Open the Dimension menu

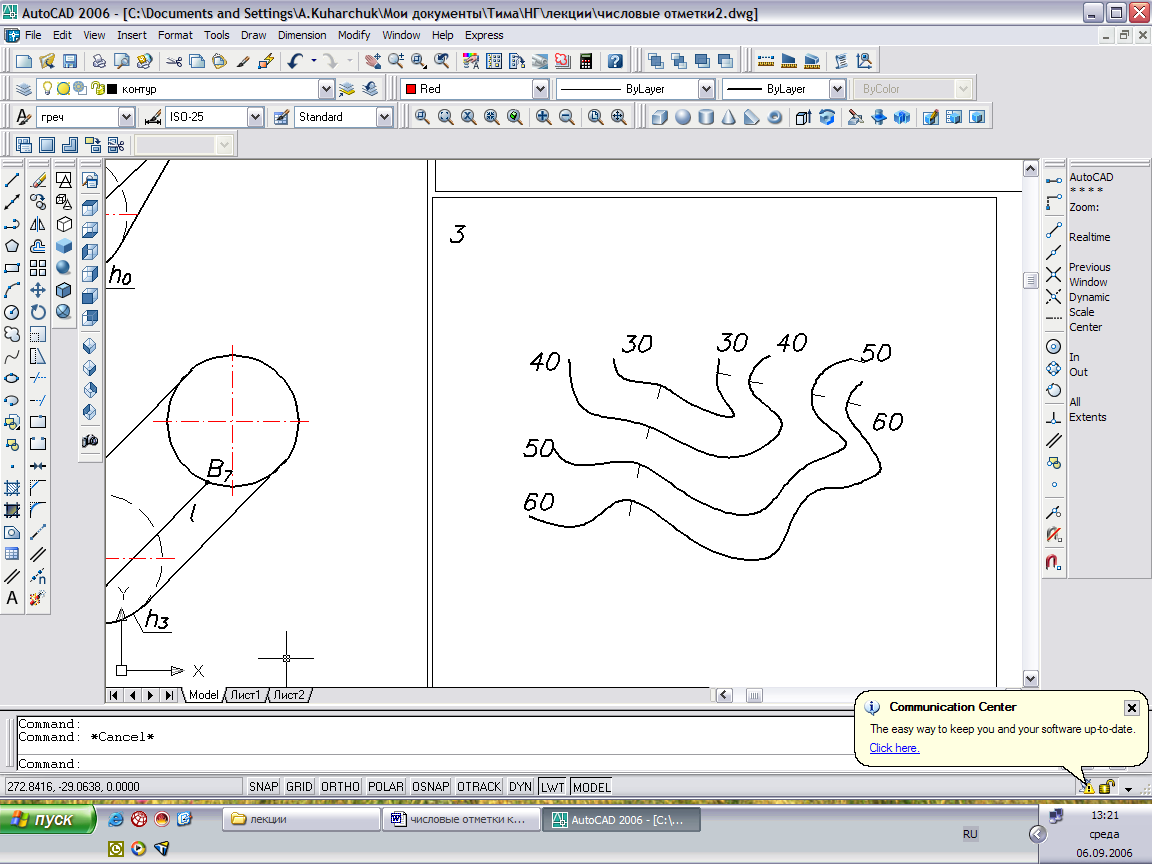pos(302,35)
